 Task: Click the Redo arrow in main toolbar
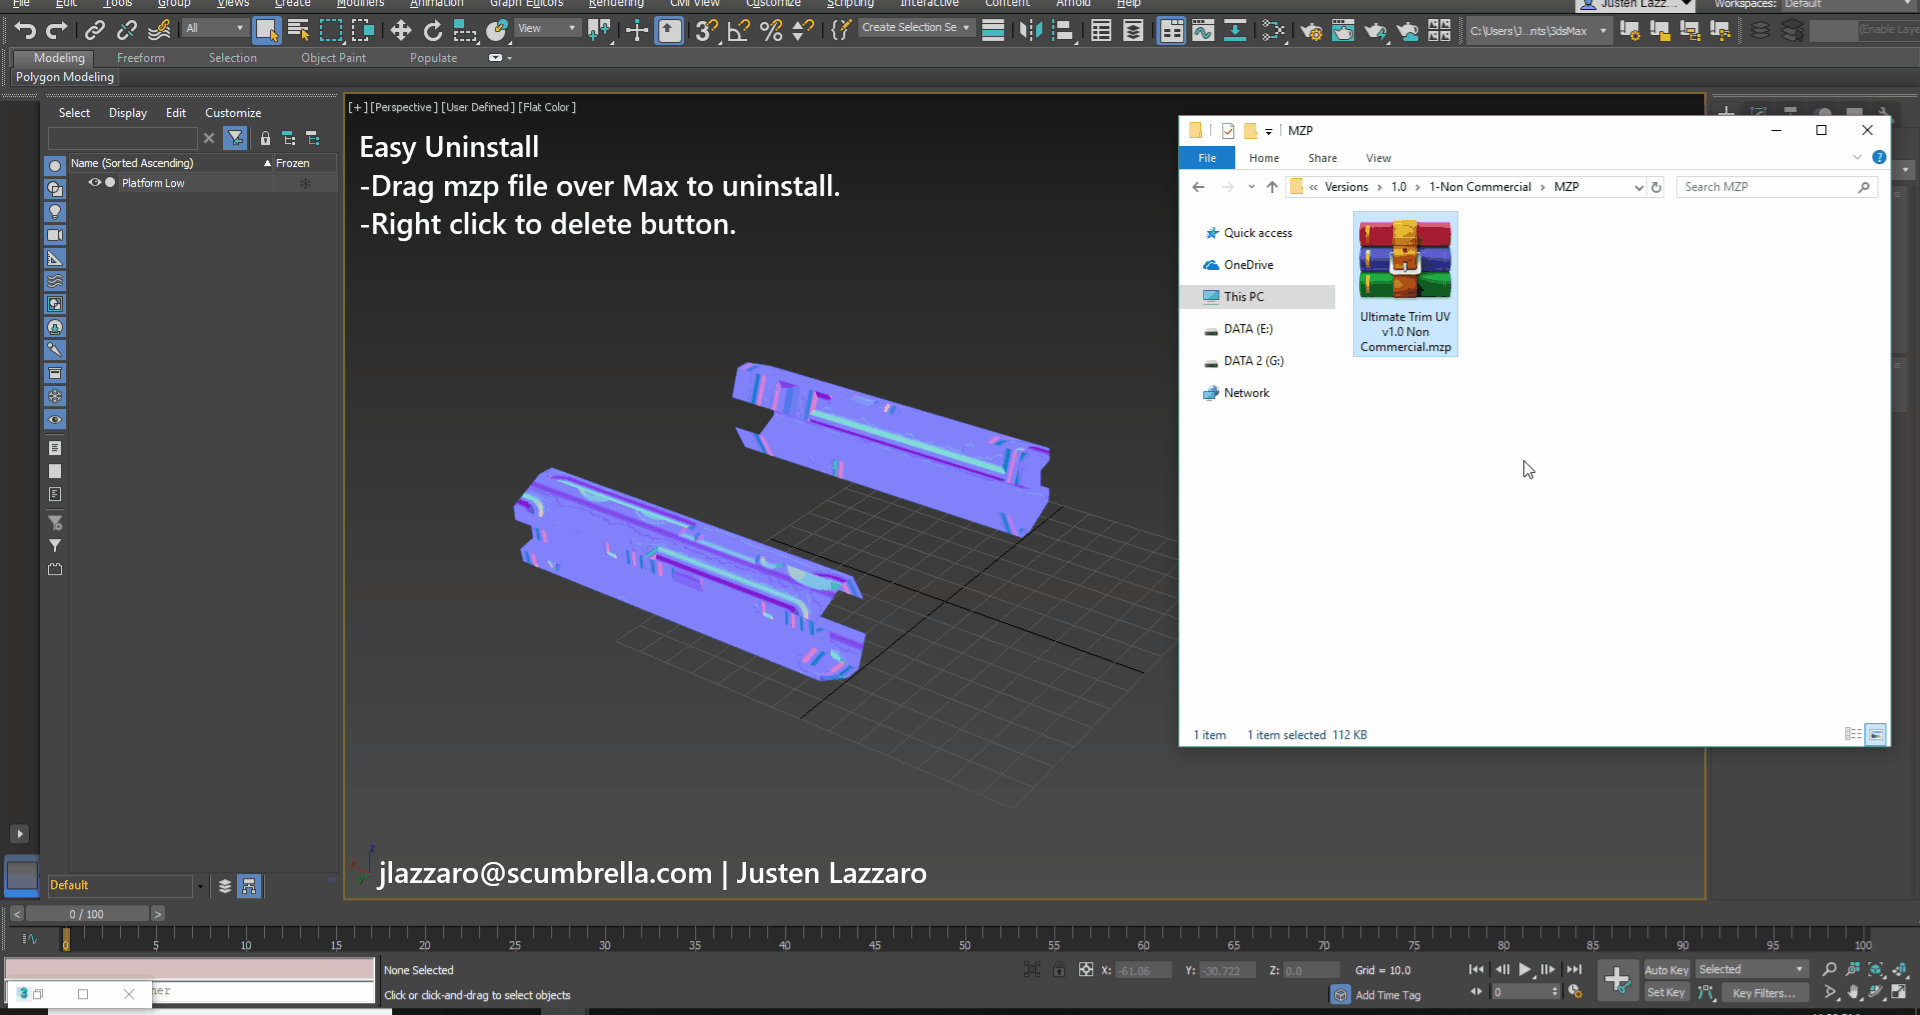point(57,30)
